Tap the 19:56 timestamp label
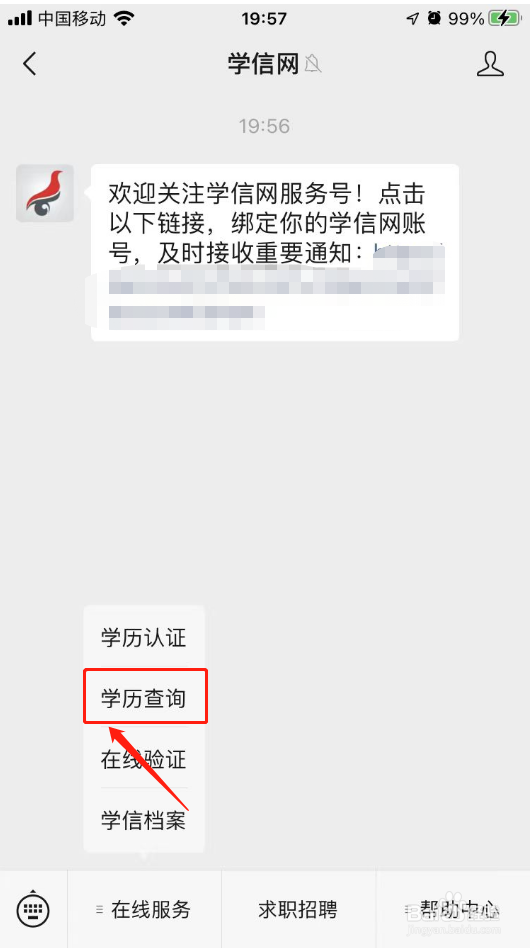Image resolution: width=531 pixels, height=948 pixels. tap(264, 126)
